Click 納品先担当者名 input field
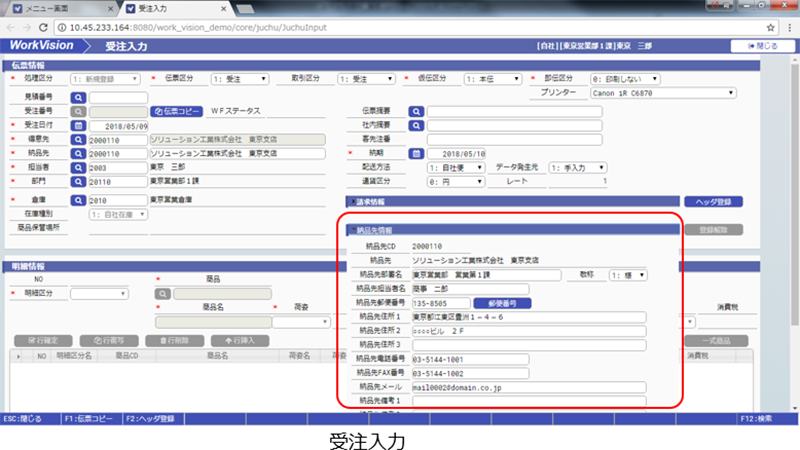Viewport: 800px width, 450px height. tap(470, 289)
